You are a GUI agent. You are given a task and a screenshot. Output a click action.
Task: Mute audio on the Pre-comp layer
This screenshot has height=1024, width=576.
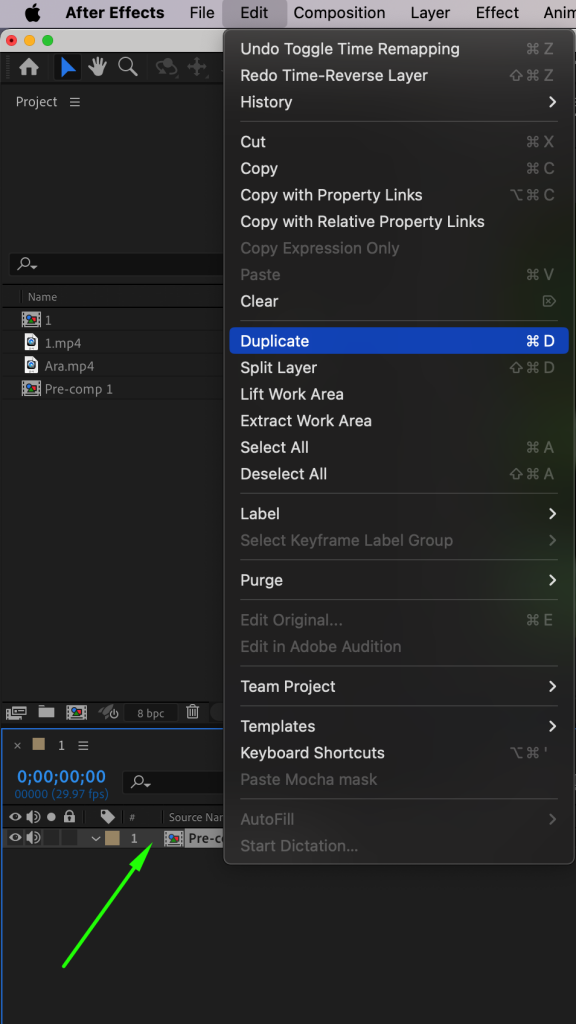click(32, 838)
